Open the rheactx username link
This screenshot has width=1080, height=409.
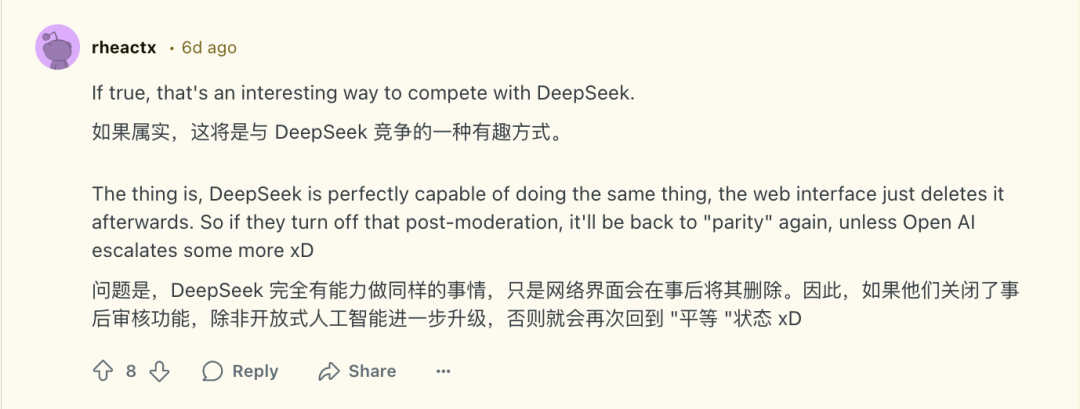[124, 48]
